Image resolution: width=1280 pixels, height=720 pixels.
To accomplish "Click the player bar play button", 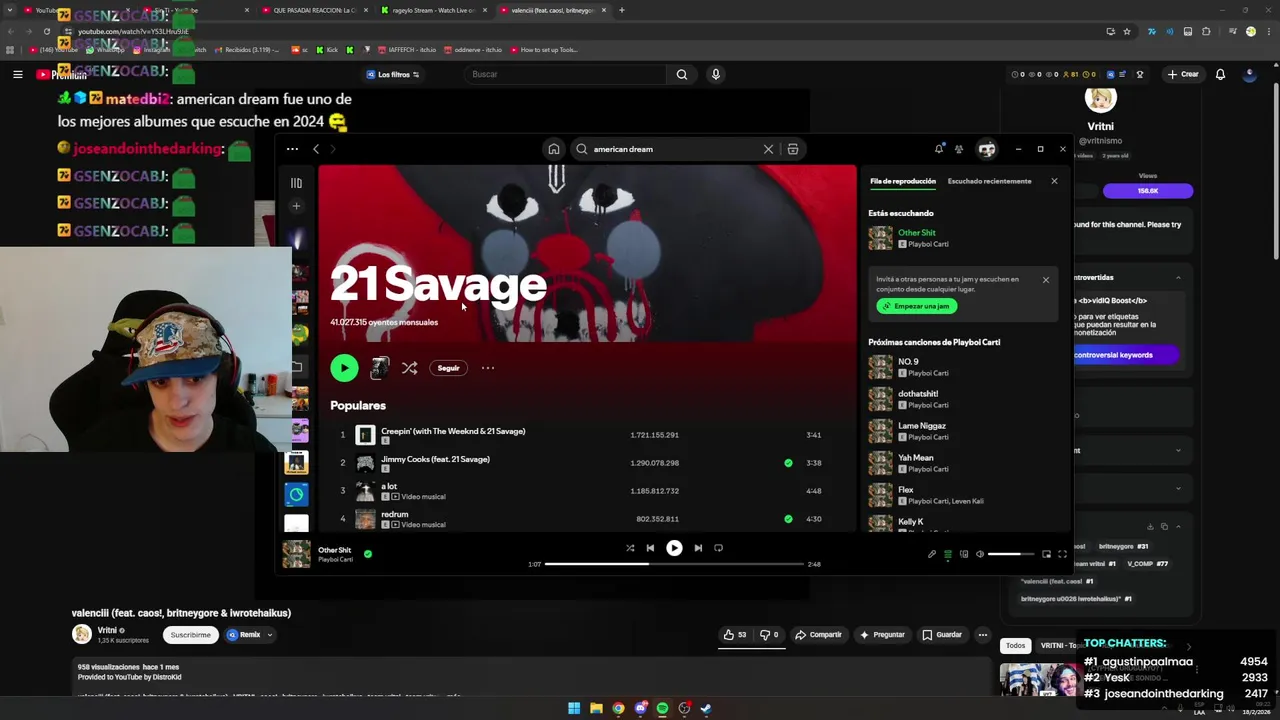I will coord(674,548).
